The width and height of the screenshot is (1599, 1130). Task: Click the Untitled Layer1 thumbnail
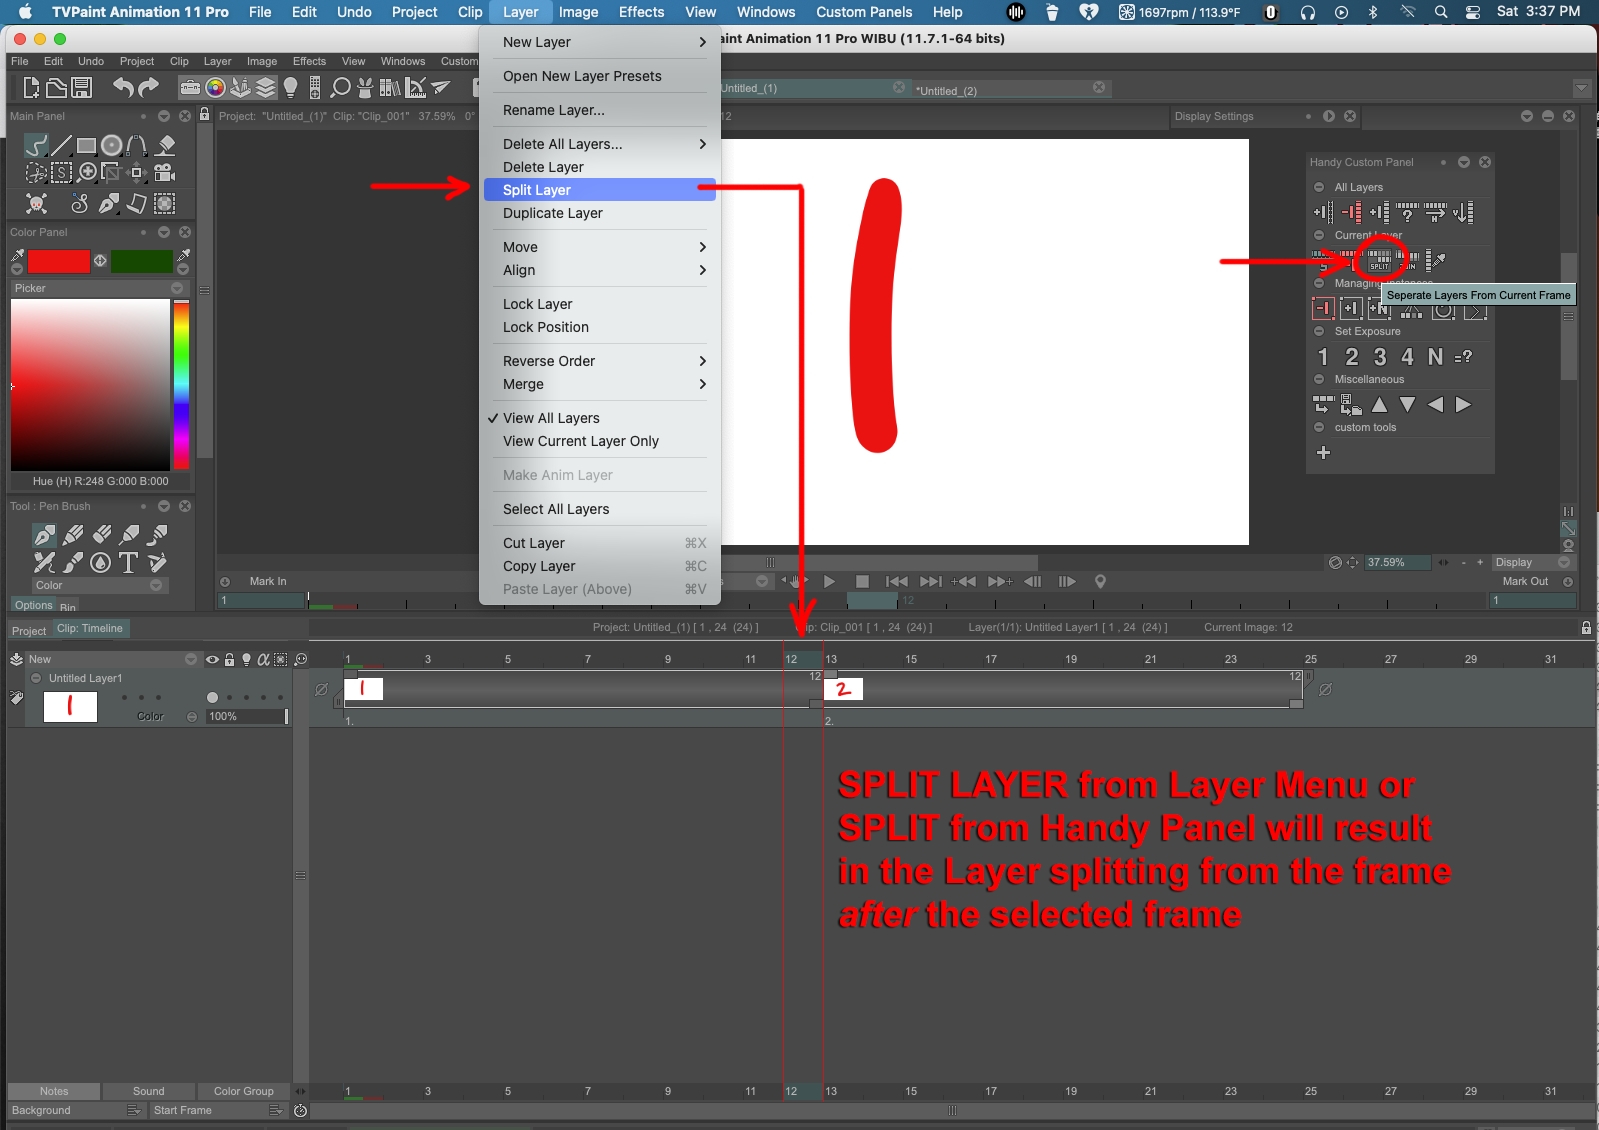70,707
